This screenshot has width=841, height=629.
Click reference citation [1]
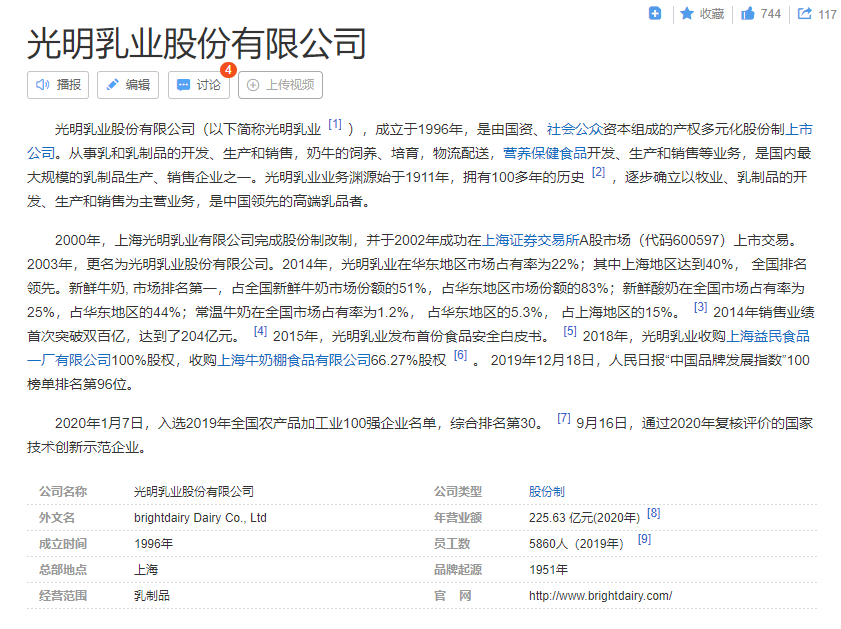(x=335, y=124)
